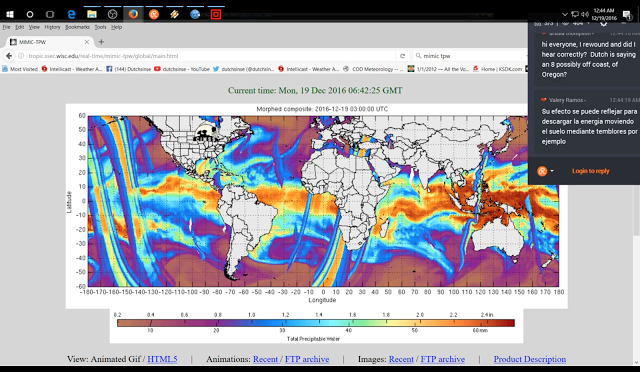Show hidden system tray icons
This screenshot has height=372, width=640.
[x=565, y=14]
